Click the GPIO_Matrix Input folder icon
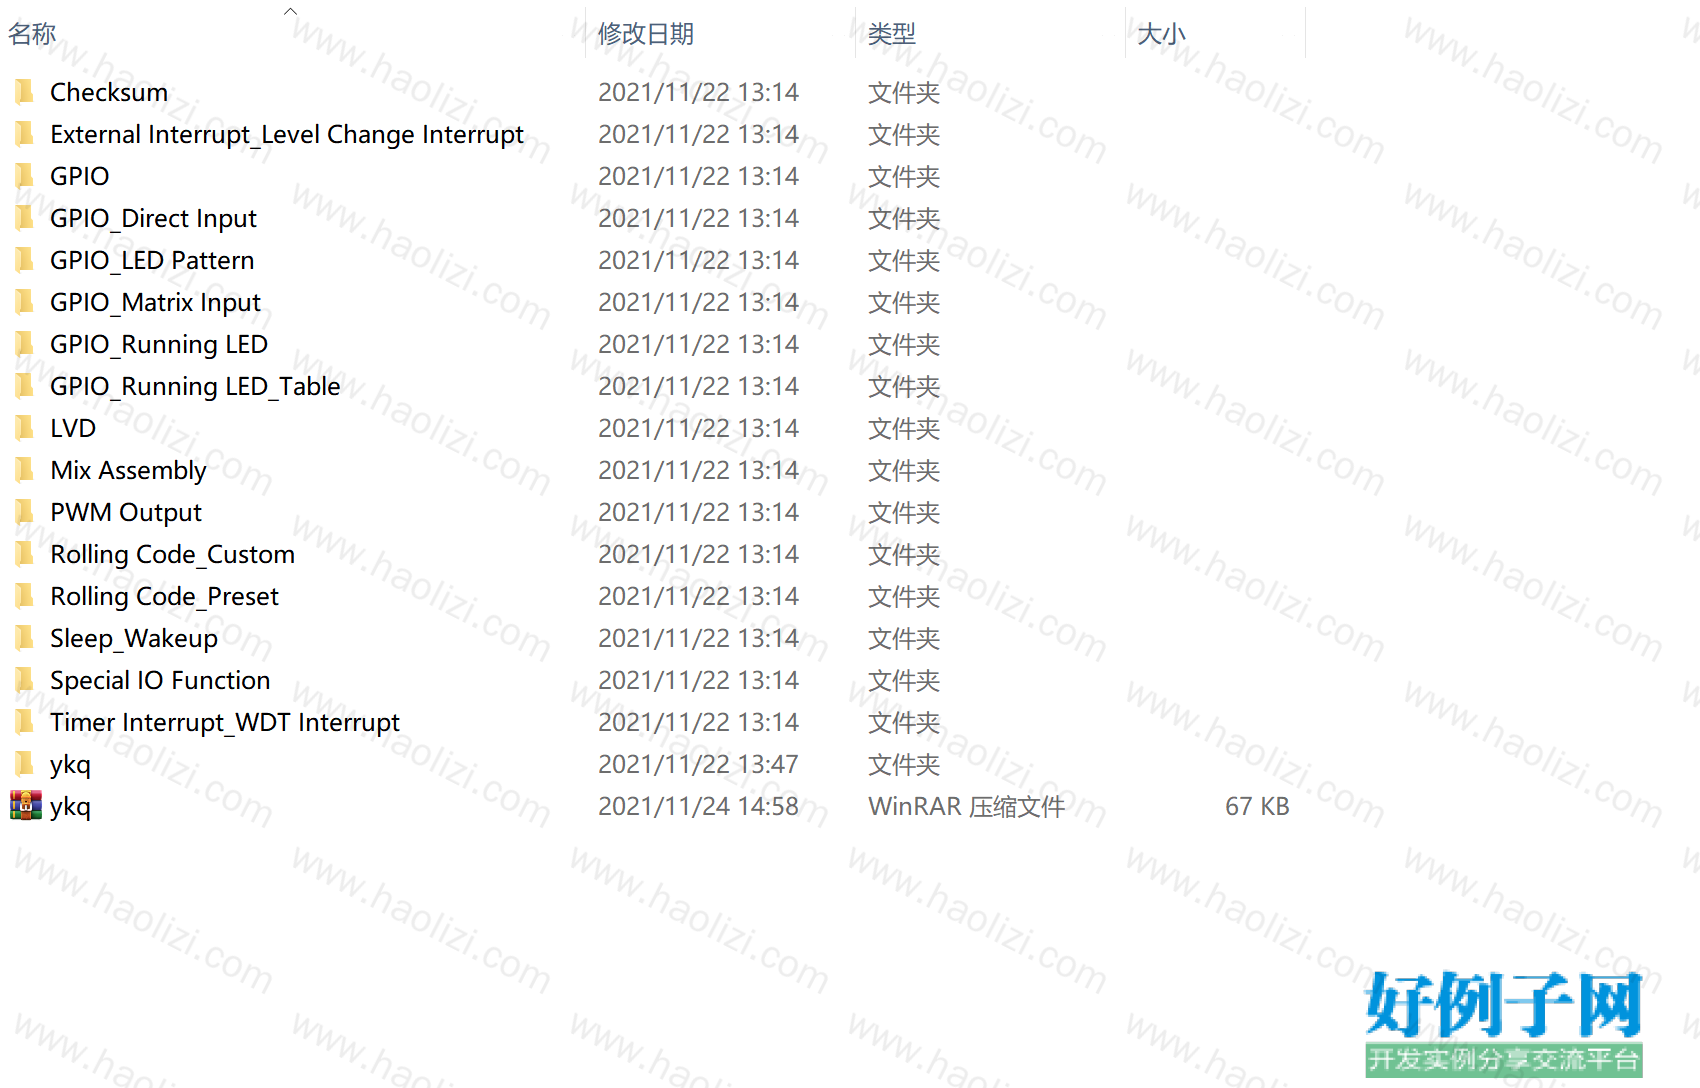1700x1088 pixels. [x=24, y=302]
